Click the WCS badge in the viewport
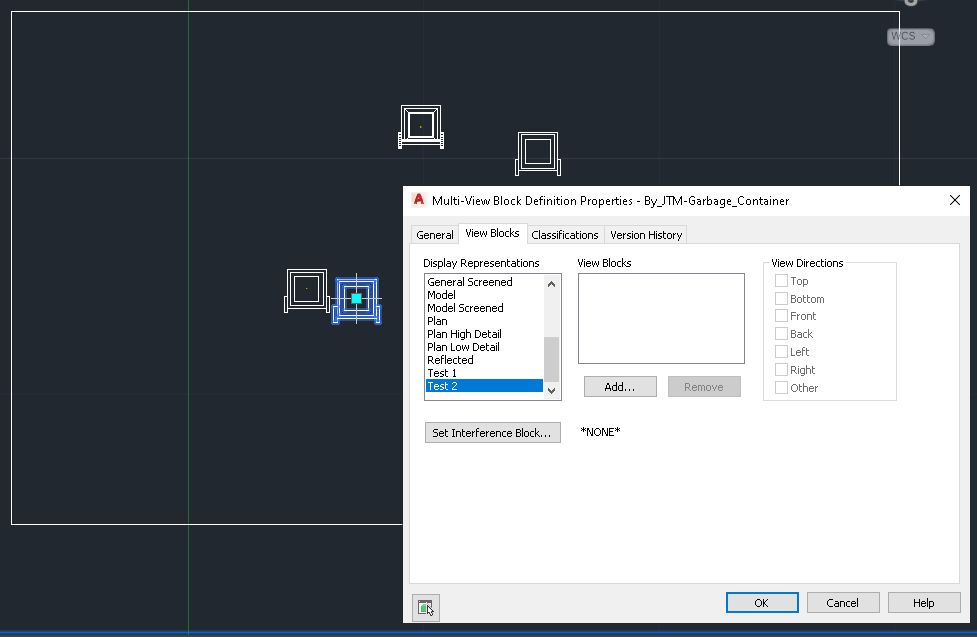 (903, 36)
